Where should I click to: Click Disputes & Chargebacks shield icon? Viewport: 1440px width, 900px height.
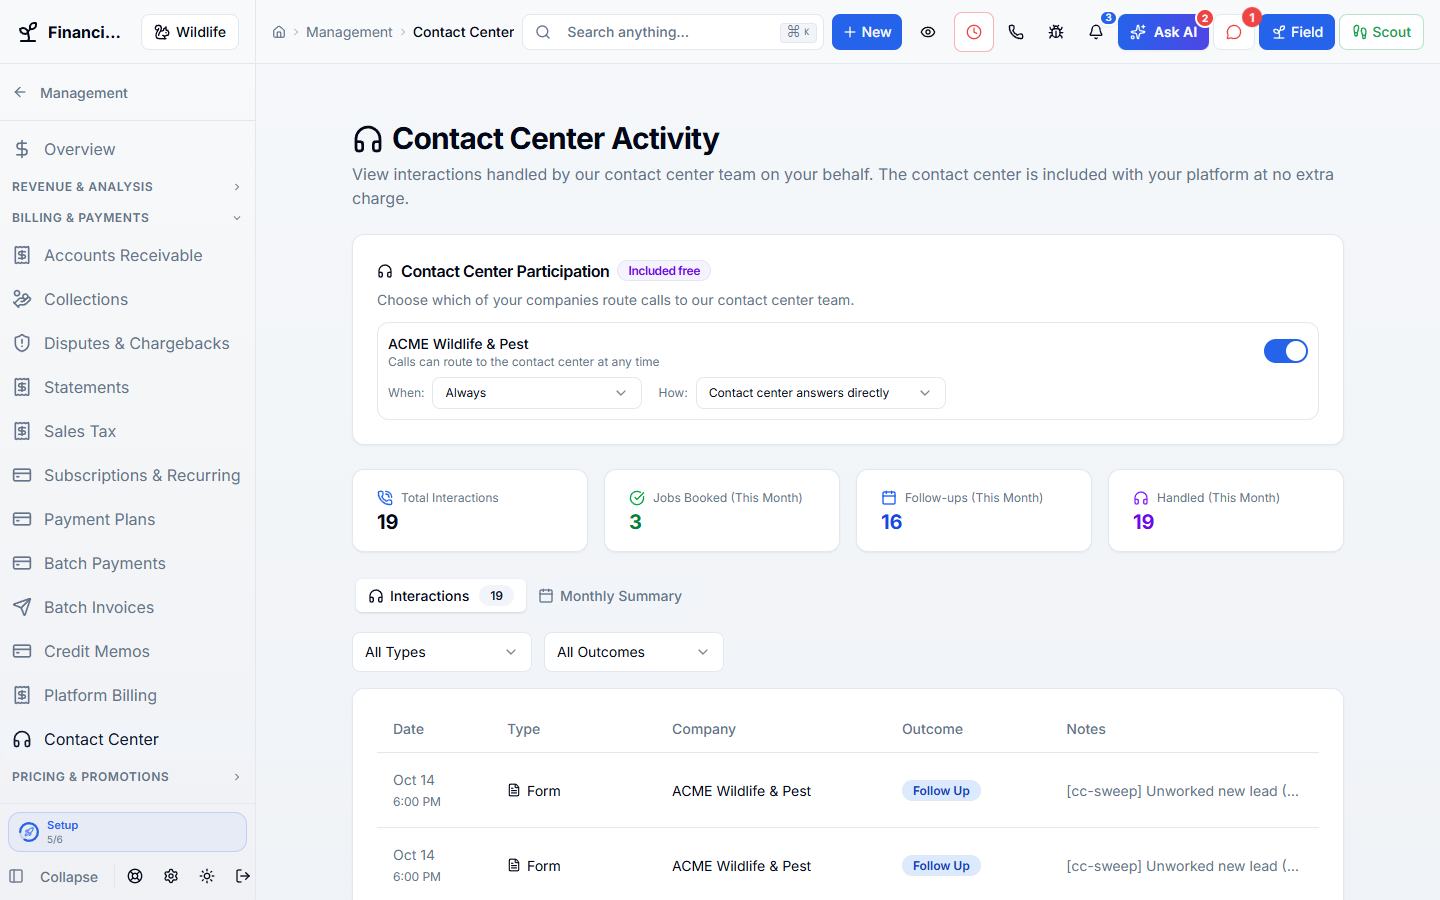point(22,343)
